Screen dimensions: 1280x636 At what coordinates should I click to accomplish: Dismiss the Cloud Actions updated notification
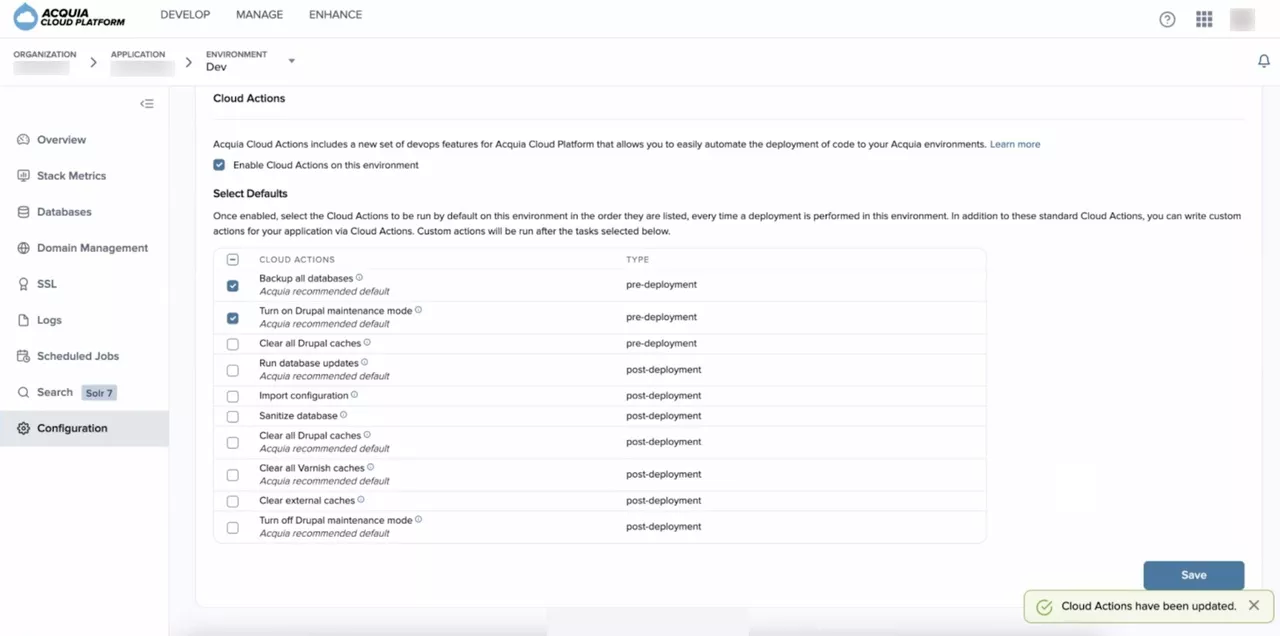1254,606
